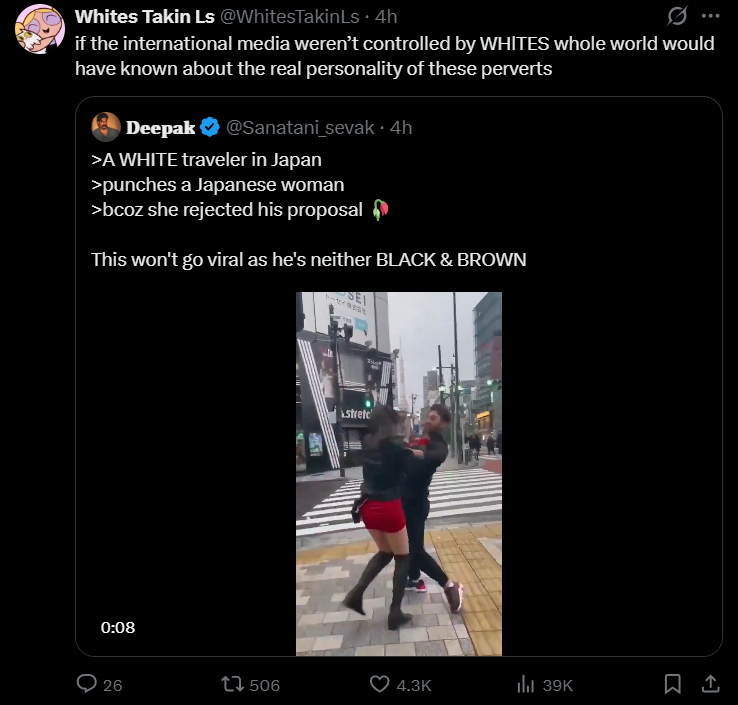Click the reply speech bubble icon
This screenshot has width=738, height=705.
click(x=87, y=684)
